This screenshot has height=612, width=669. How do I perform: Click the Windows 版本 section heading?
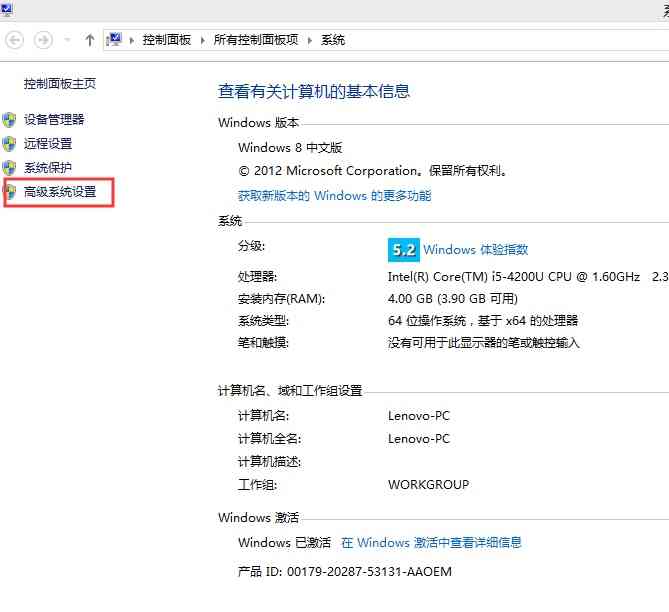coord(259,123)
